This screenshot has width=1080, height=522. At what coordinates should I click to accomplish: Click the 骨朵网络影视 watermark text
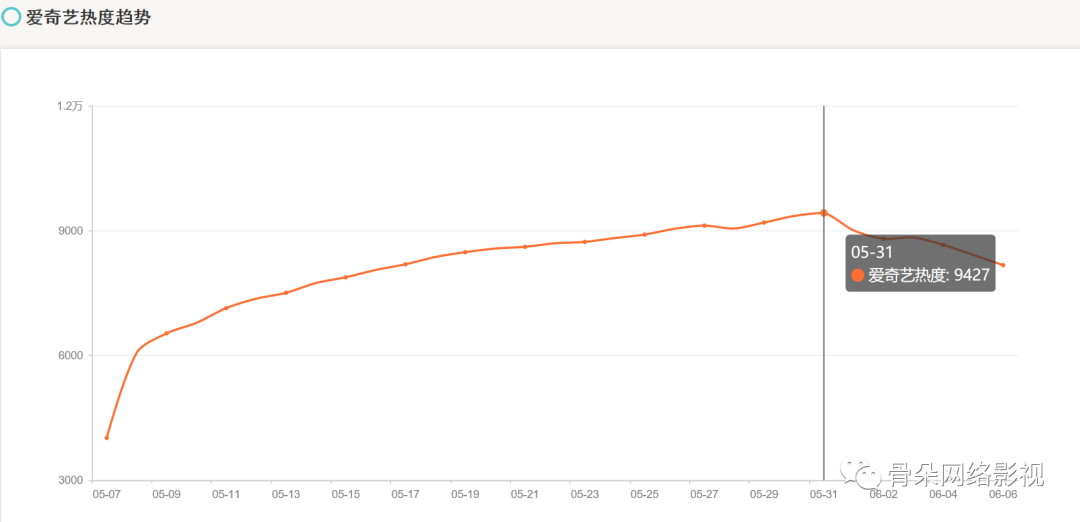tap(965, 474)
